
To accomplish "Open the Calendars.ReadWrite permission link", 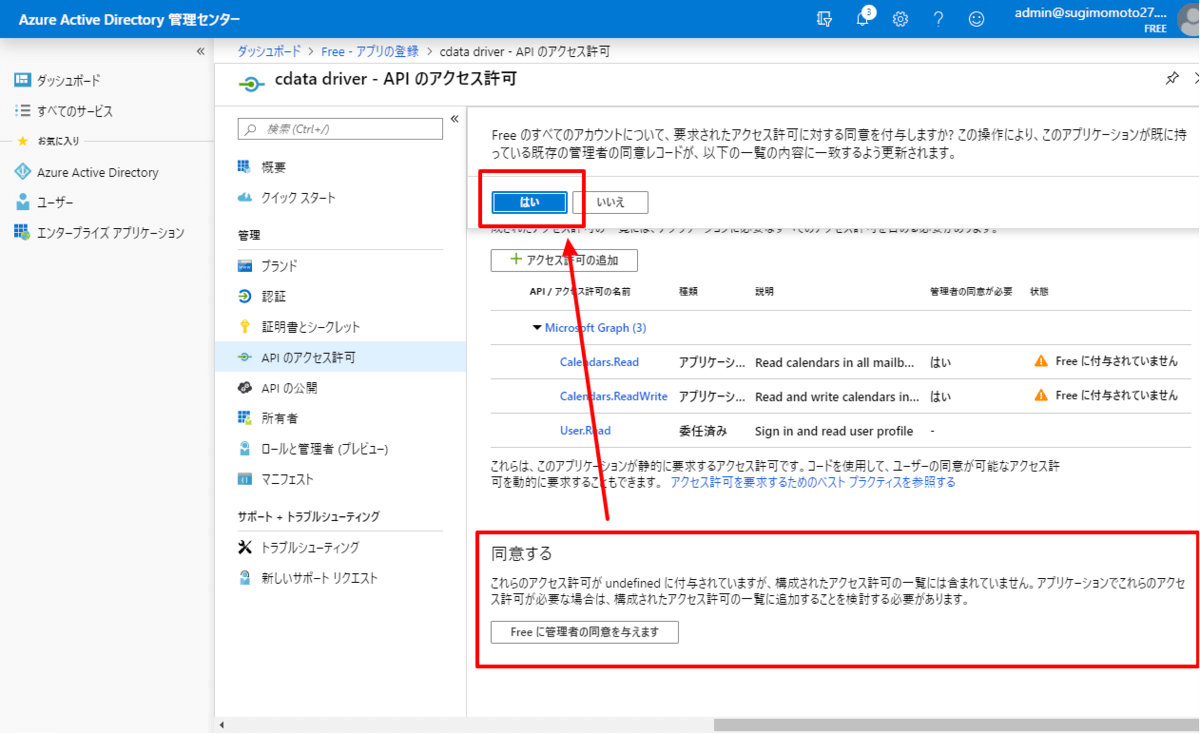I will point(613,396).
